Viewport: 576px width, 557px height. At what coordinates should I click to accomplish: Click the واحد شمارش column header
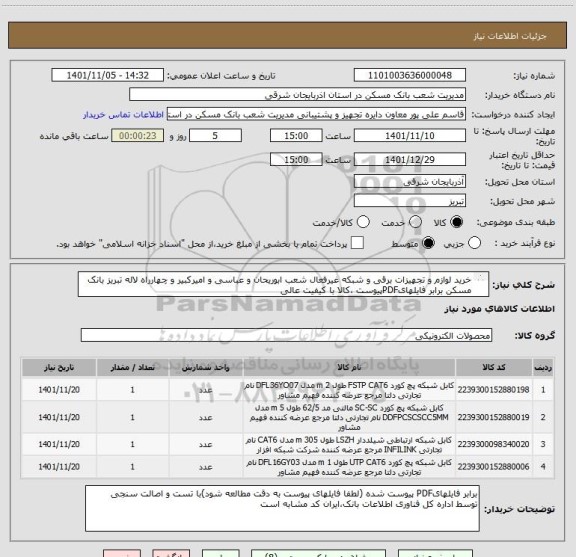click(x=206, y=367)
